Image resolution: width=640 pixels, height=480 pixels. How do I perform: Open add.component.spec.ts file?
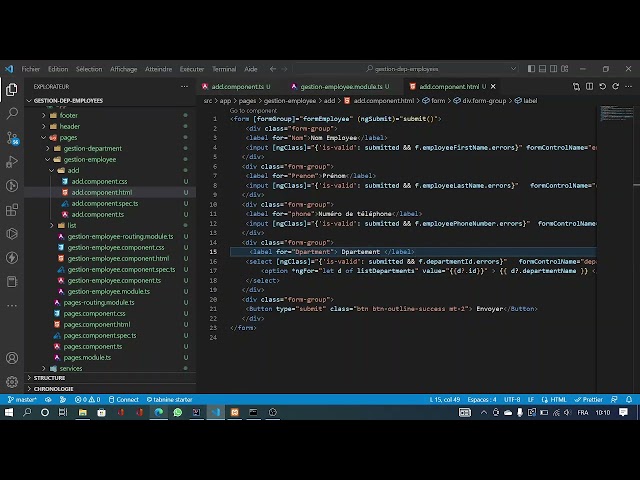point(104,203)
